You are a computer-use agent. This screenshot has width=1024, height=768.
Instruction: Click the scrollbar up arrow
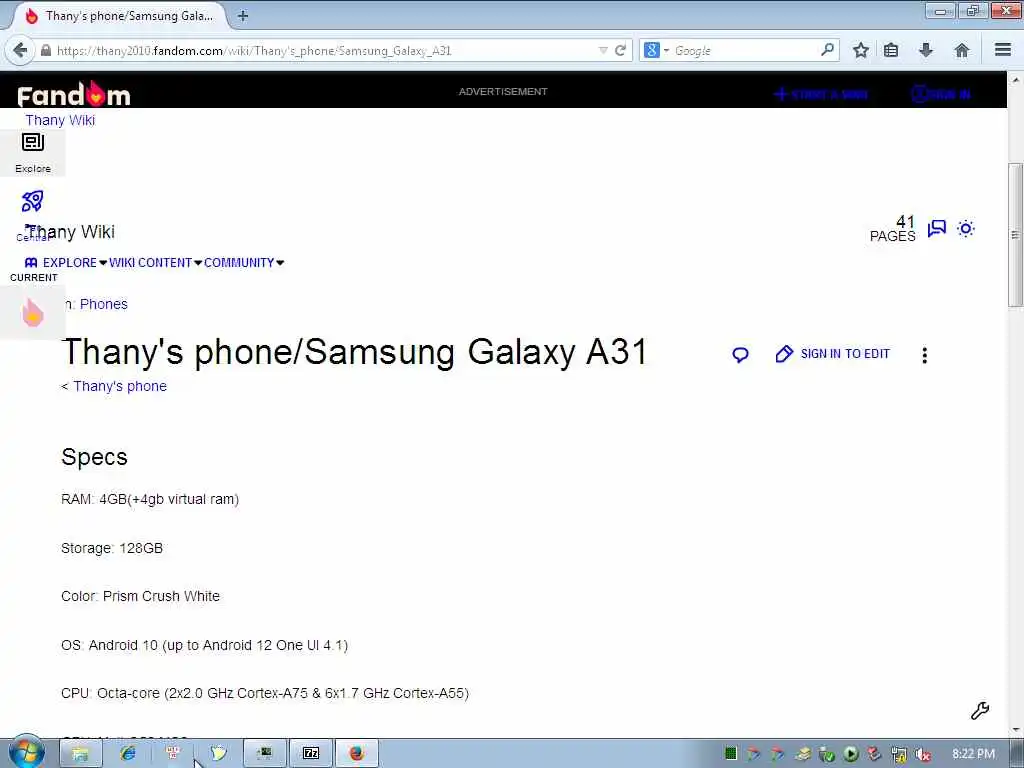click(x=1016, y=80)
